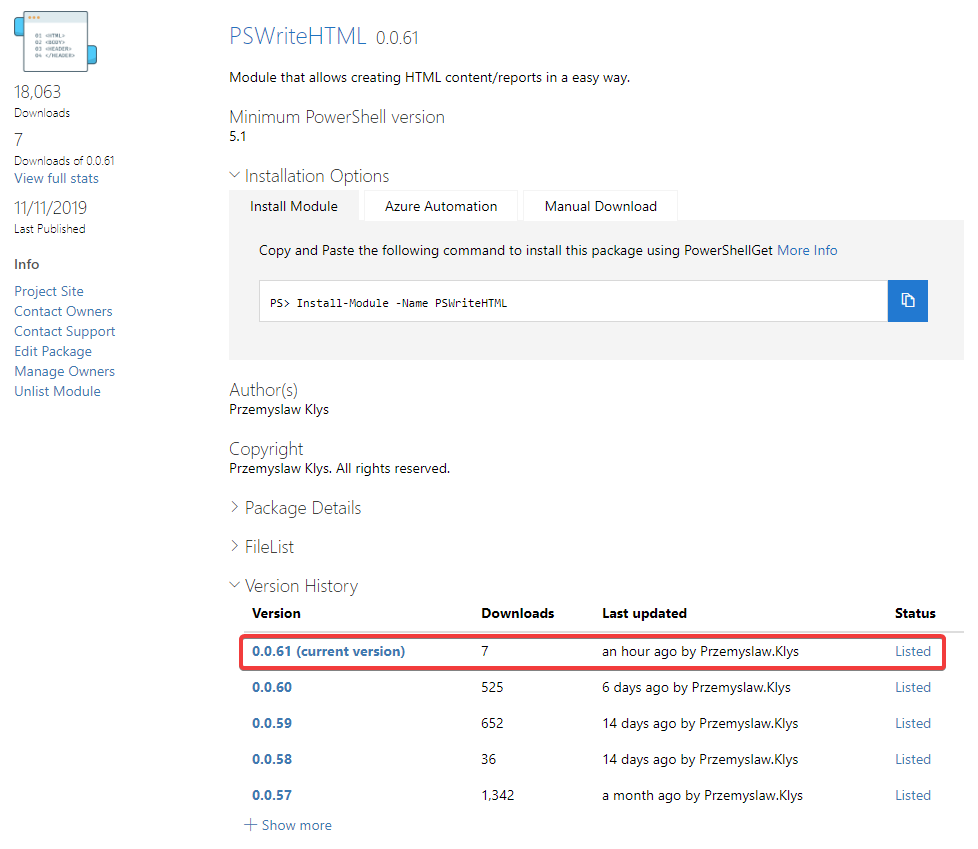The height and width of the screenshot is (849, 978).
Task: Open the Manage Owners page
Action: [64, 371]
